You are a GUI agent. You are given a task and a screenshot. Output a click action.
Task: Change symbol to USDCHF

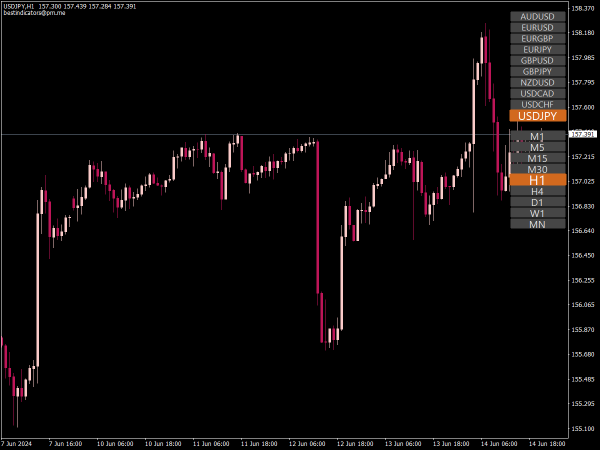point(538,104)
